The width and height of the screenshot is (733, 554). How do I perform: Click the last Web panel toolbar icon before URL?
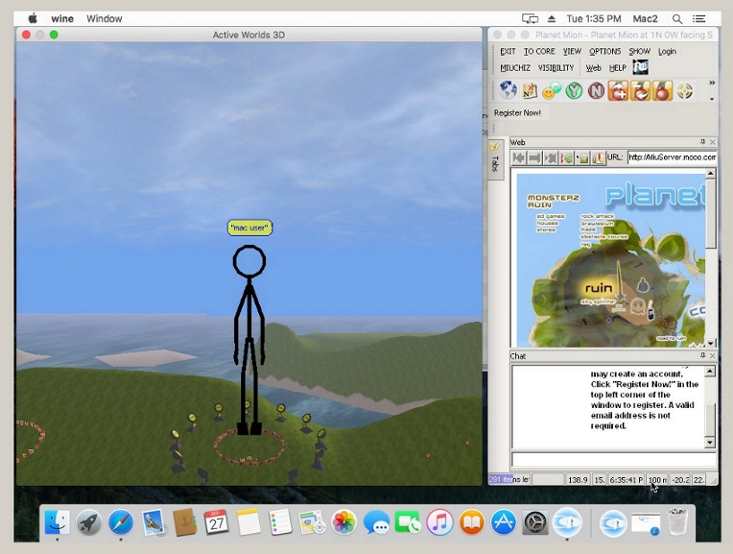[598, 158]
